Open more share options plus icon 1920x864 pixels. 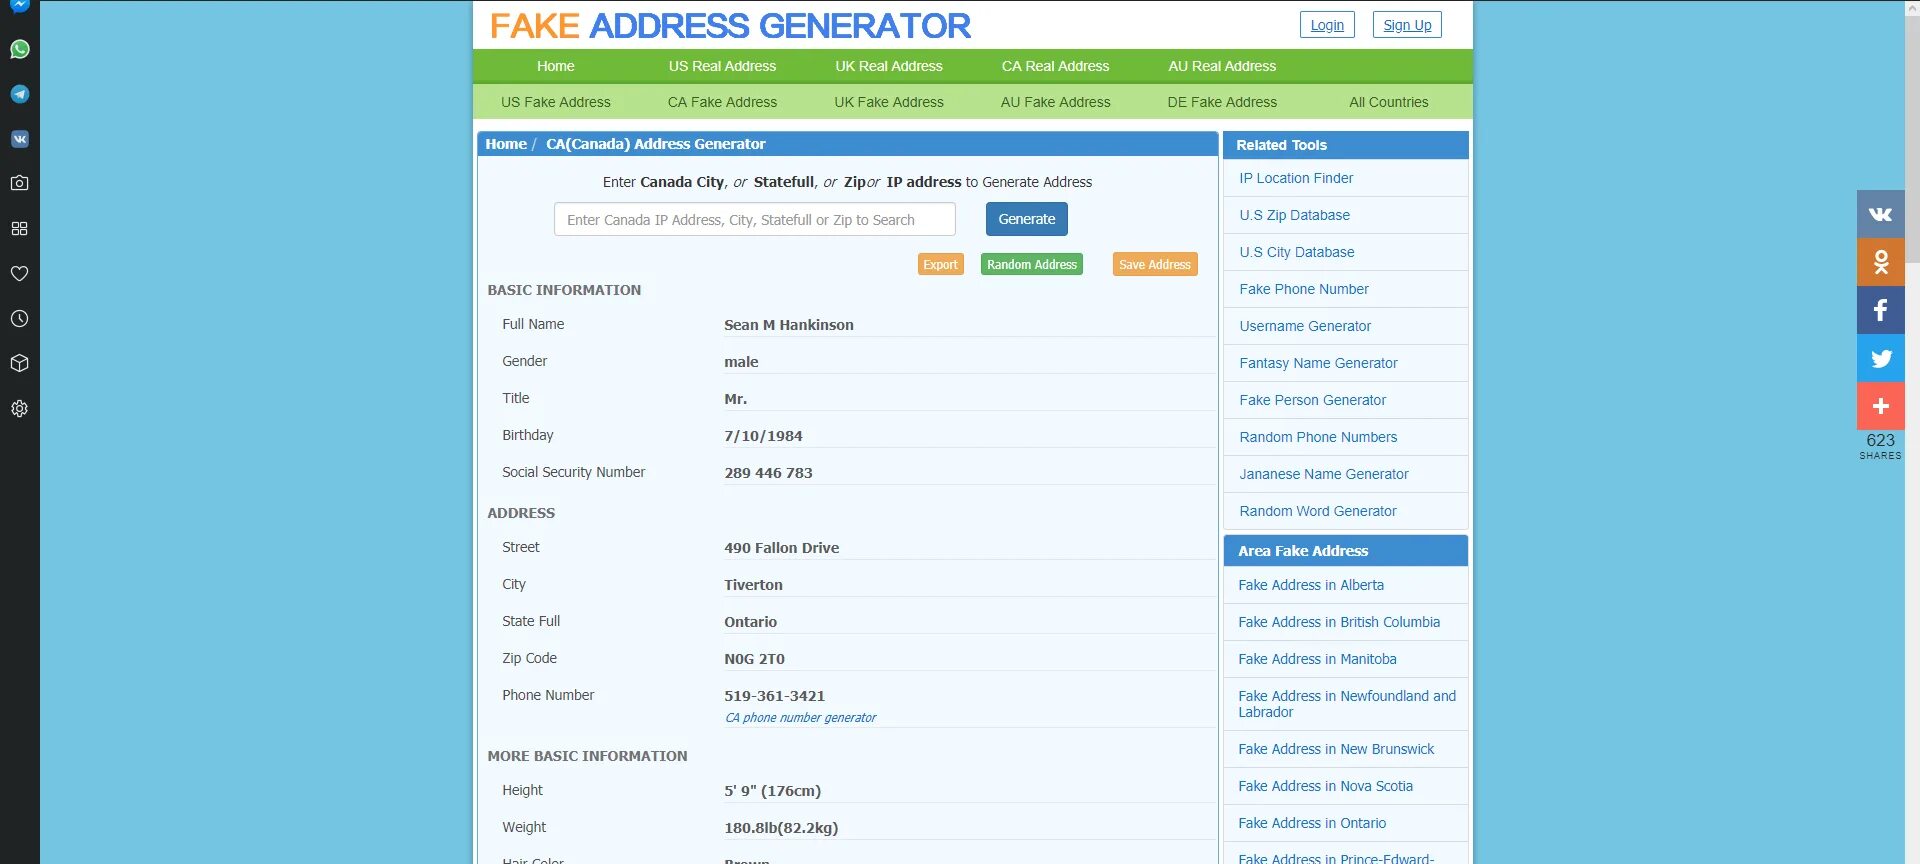point(1880,406)
